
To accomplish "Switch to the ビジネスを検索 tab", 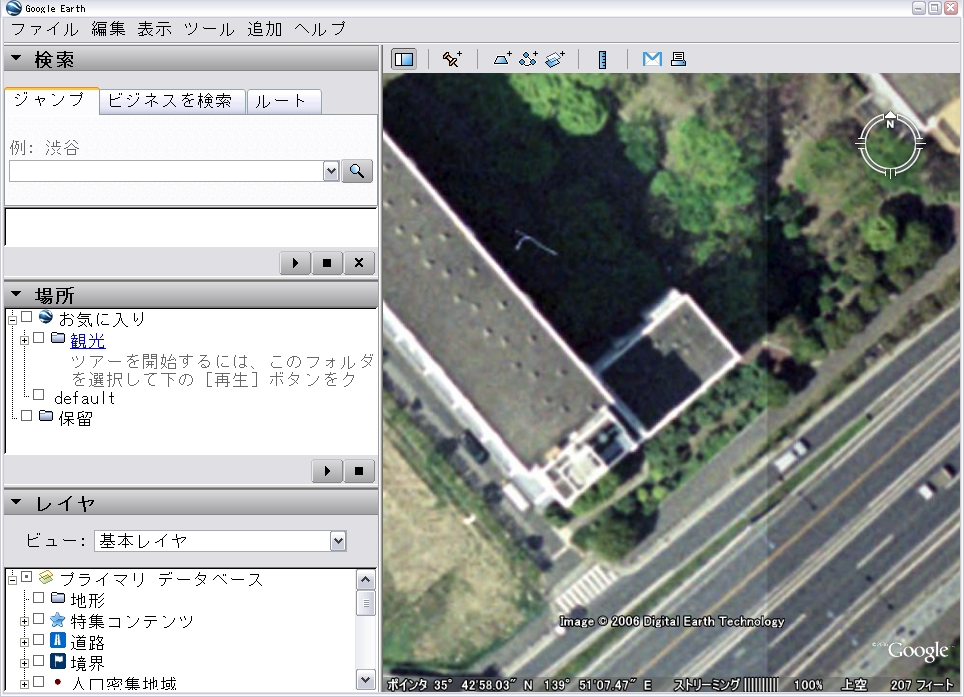I will (x=171, y=101).
